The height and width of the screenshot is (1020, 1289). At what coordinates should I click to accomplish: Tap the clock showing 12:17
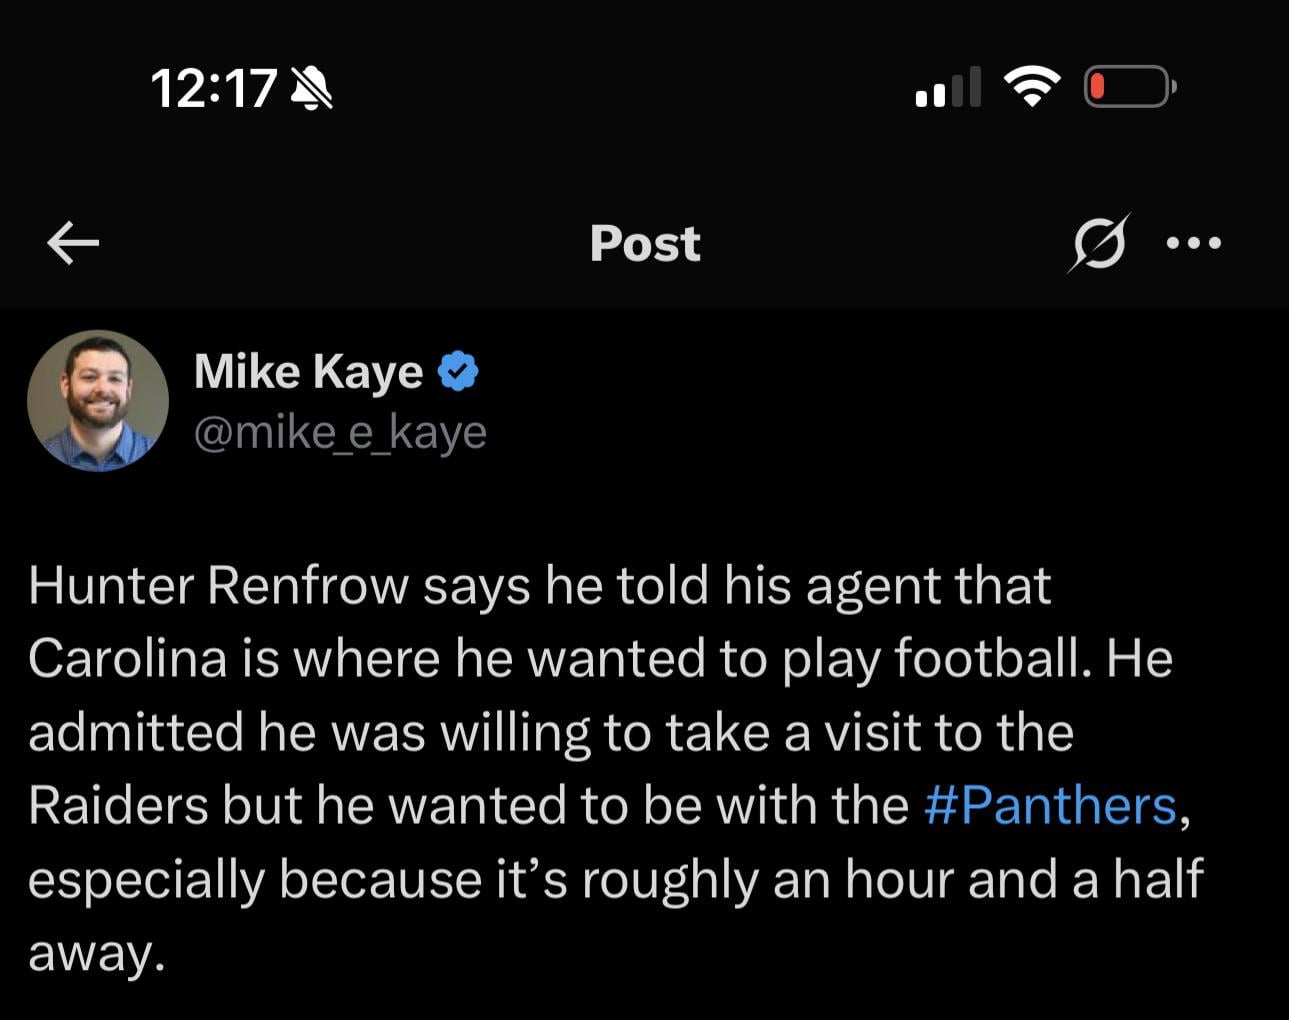click(x=216, y=89)
